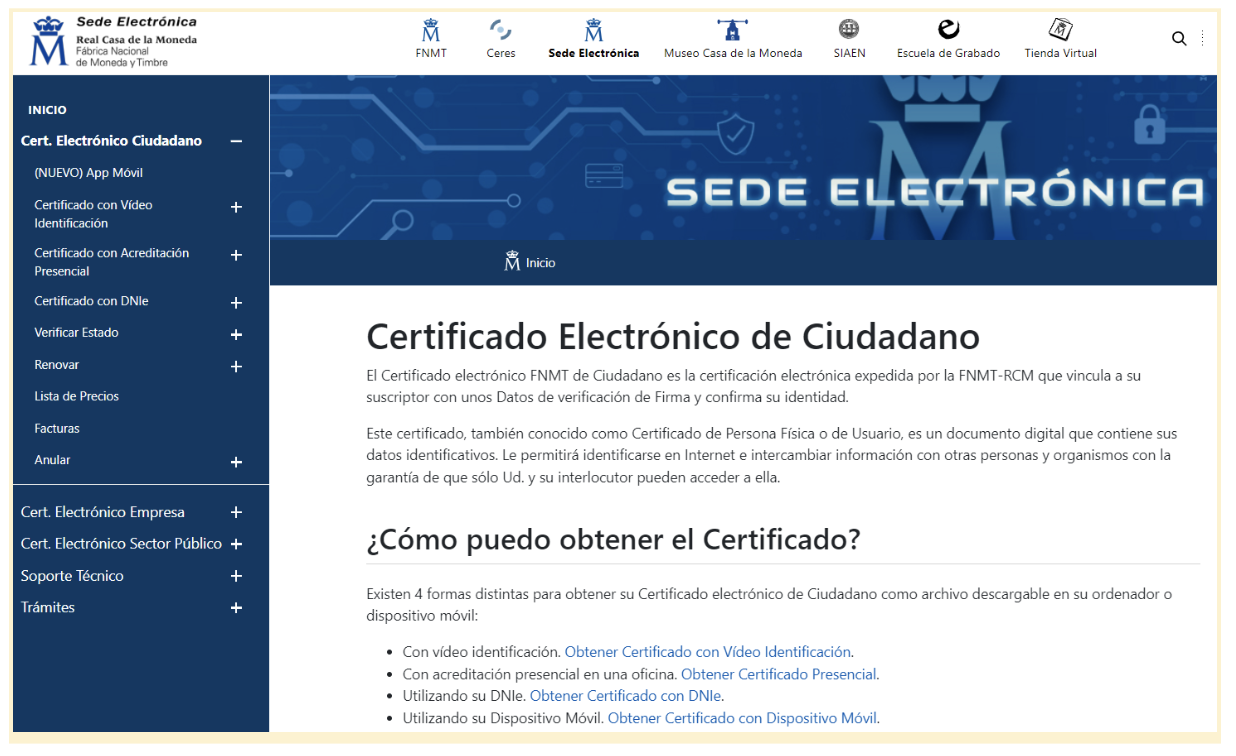Expand the Renovar submenu
1236x756 pixels.
pyautogui.click(x=236, y=366)
